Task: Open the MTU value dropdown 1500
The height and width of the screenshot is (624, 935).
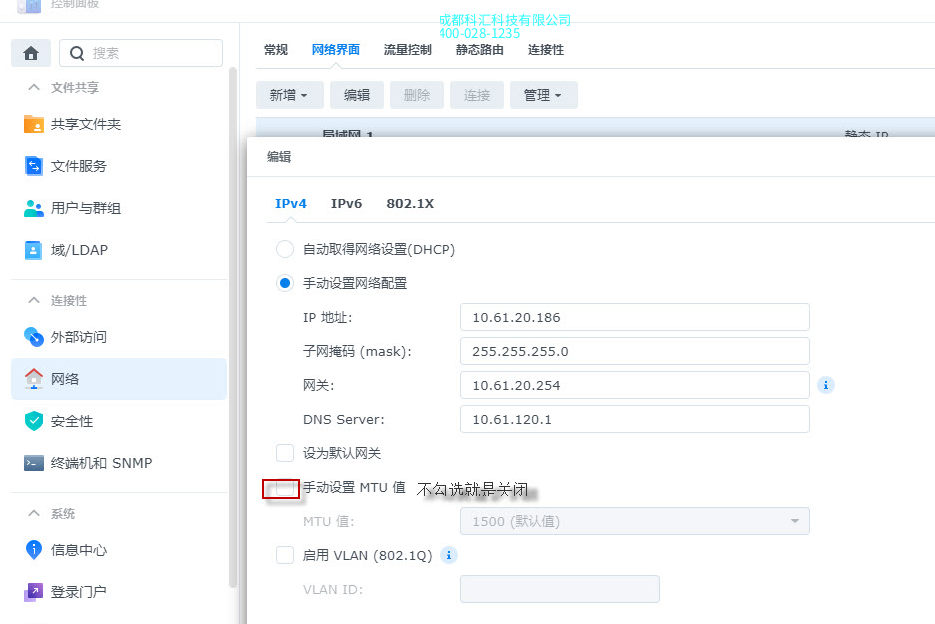Action: [x=634, y=521]
